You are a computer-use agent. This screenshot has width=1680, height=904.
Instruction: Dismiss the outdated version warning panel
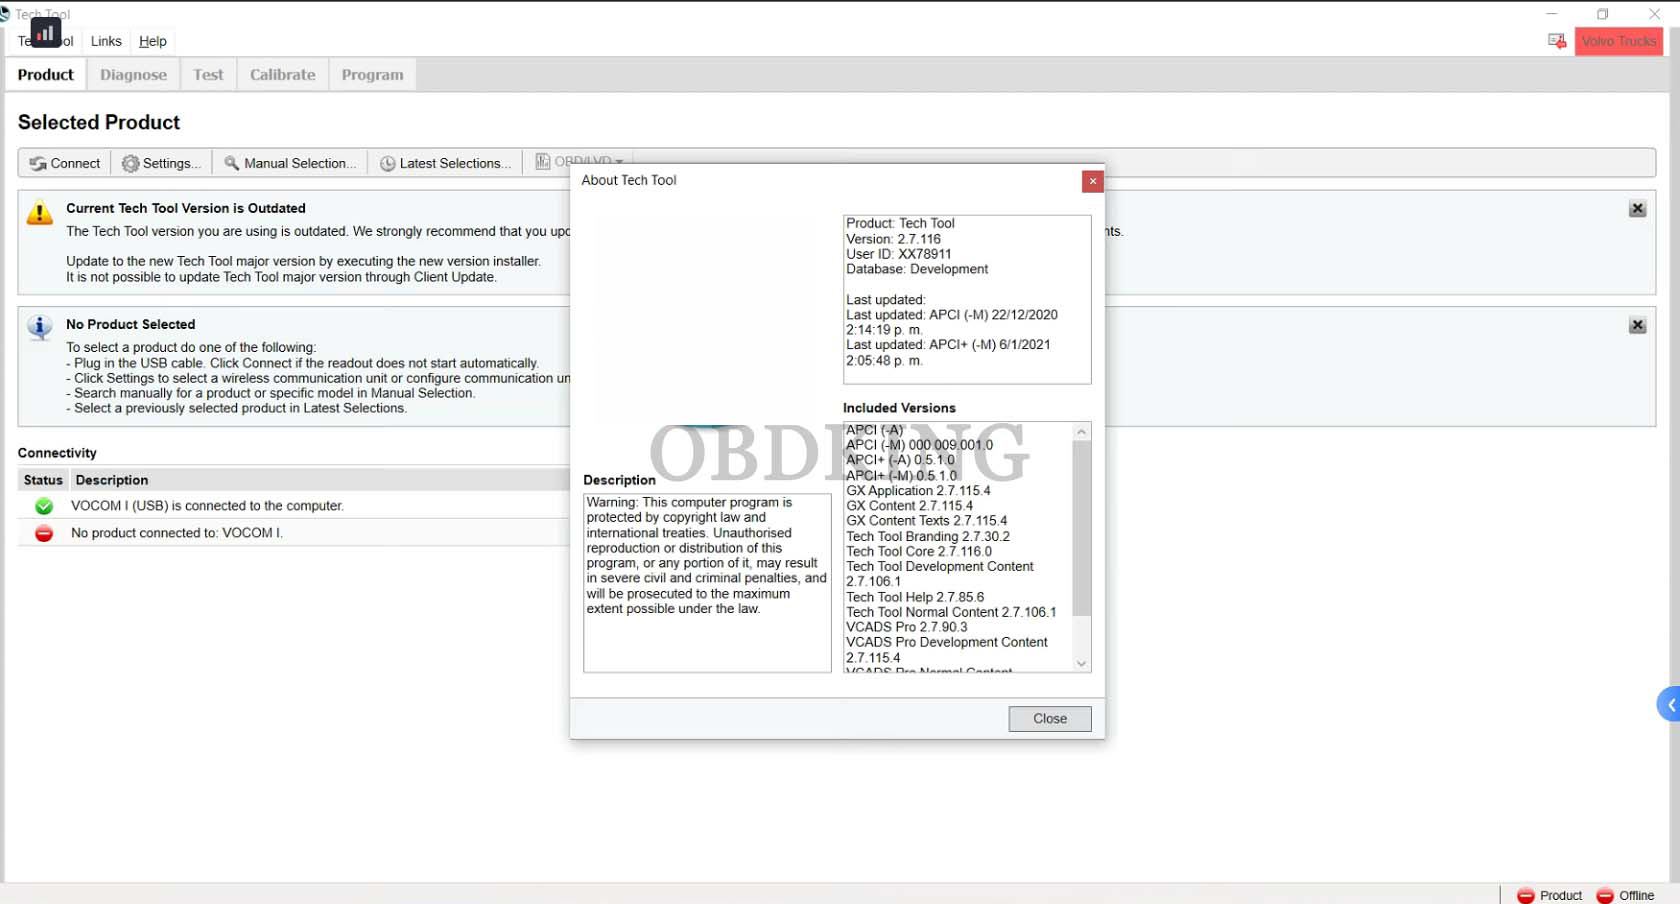click(x=1637, y=209)
